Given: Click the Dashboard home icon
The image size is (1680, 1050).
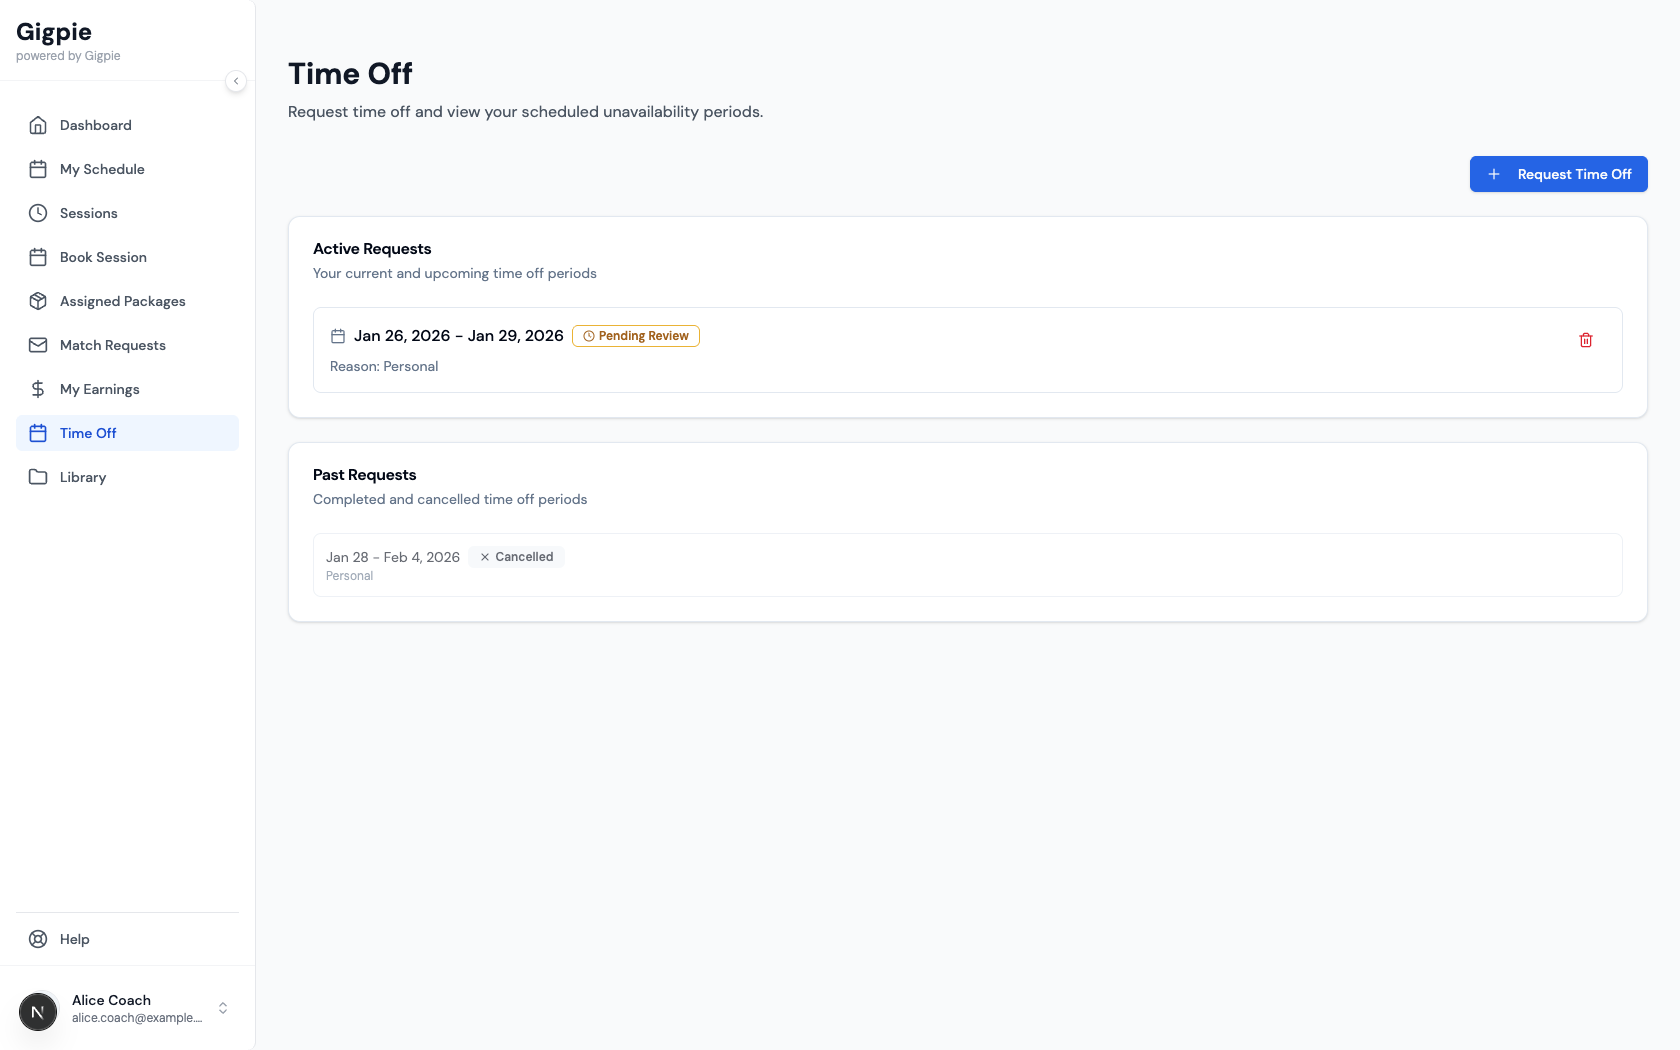Looking at the screenshot, I should tap(38, 125).
